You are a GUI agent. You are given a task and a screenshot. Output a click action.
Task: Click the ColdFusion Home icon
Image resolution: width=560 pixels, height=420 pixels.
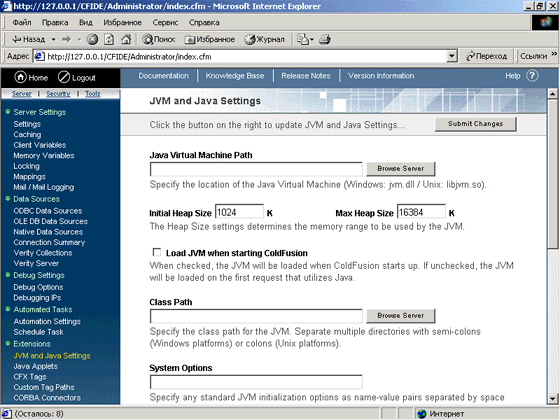tap(20, 77)
